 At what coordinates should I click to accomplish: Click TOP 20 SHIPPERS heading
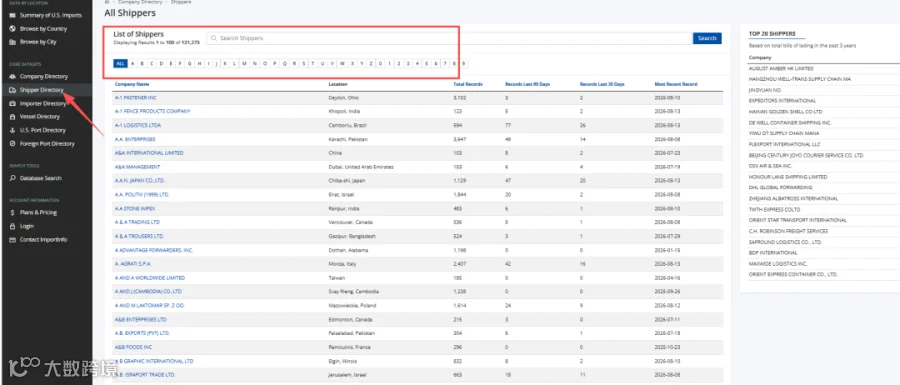[x=773, y=34]
